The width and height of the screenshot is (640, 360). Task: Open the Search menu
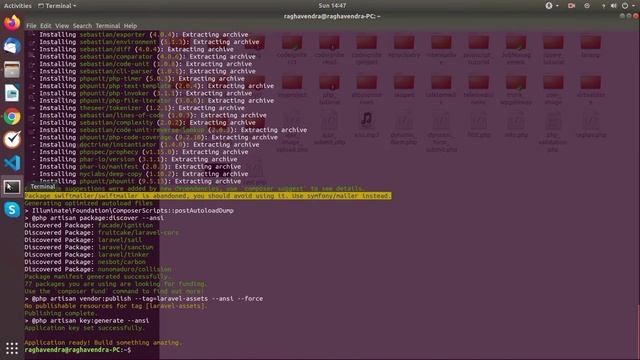coord(82,26)
